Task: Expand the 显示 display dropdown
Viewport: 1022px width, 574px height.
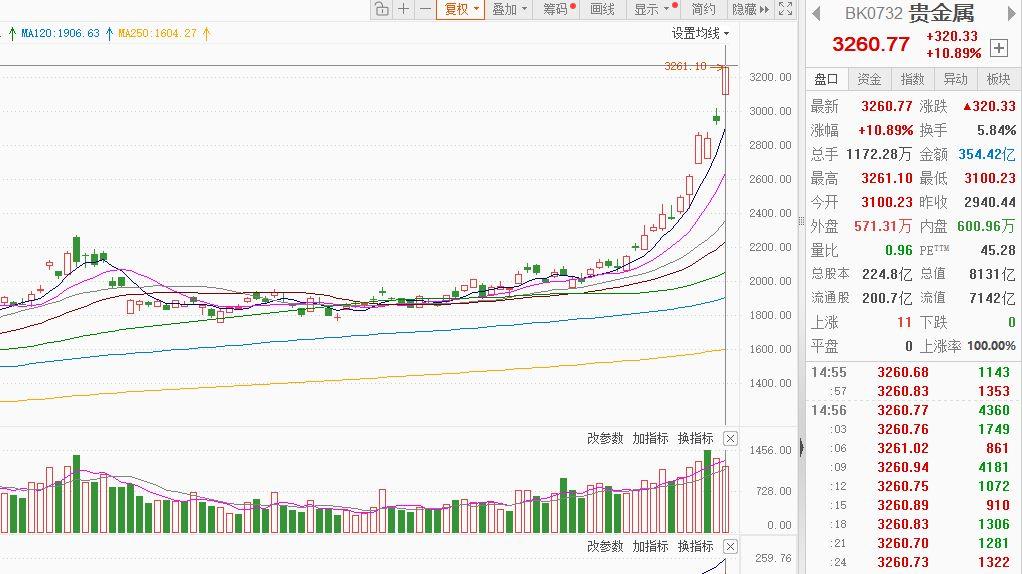Action: (x=654, y=9)
